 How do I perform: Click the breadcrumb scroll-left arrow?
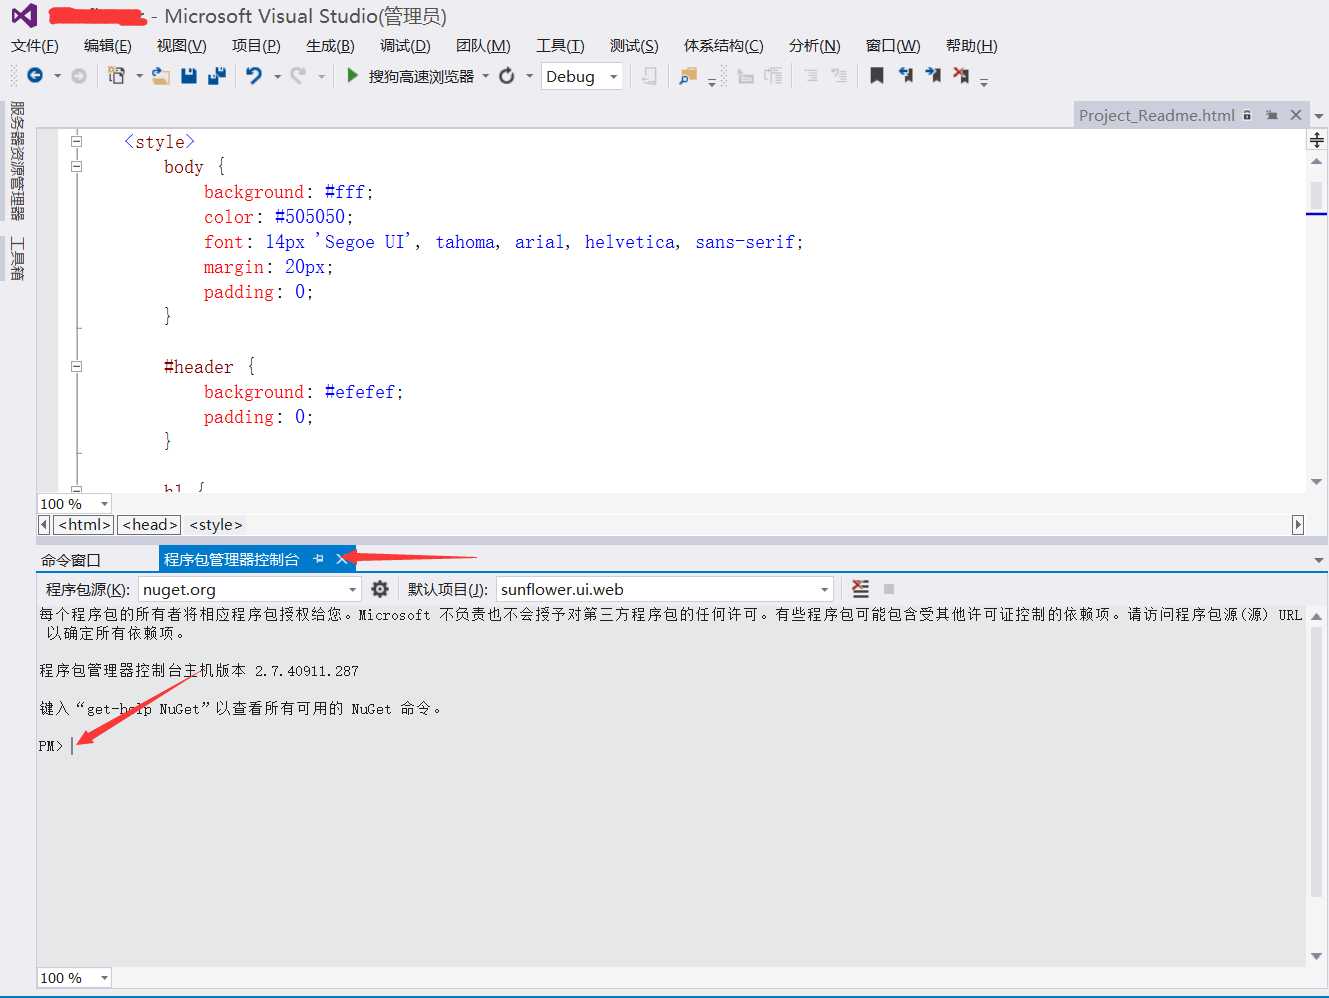click(x=44, y=524)
